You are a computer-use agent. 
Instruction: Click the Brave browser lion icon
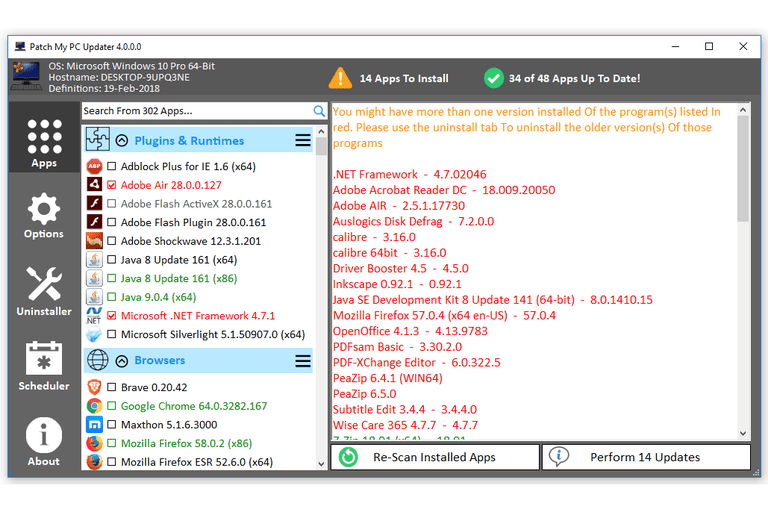(x=94, y=387)
